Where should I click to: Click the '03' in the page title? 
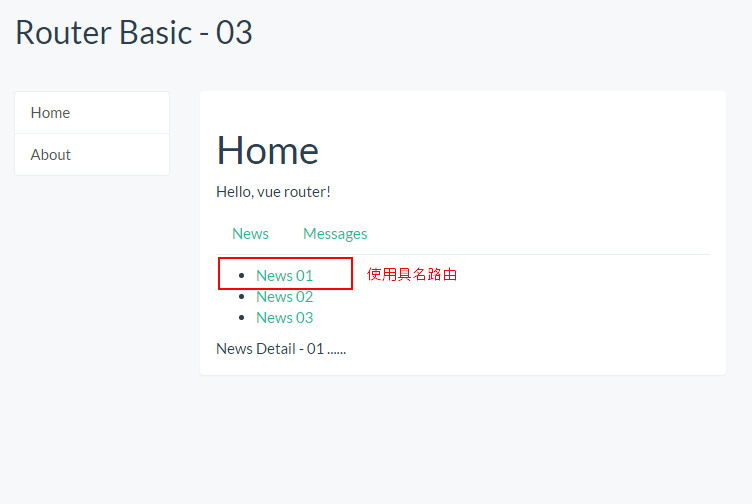click(234, 33)
